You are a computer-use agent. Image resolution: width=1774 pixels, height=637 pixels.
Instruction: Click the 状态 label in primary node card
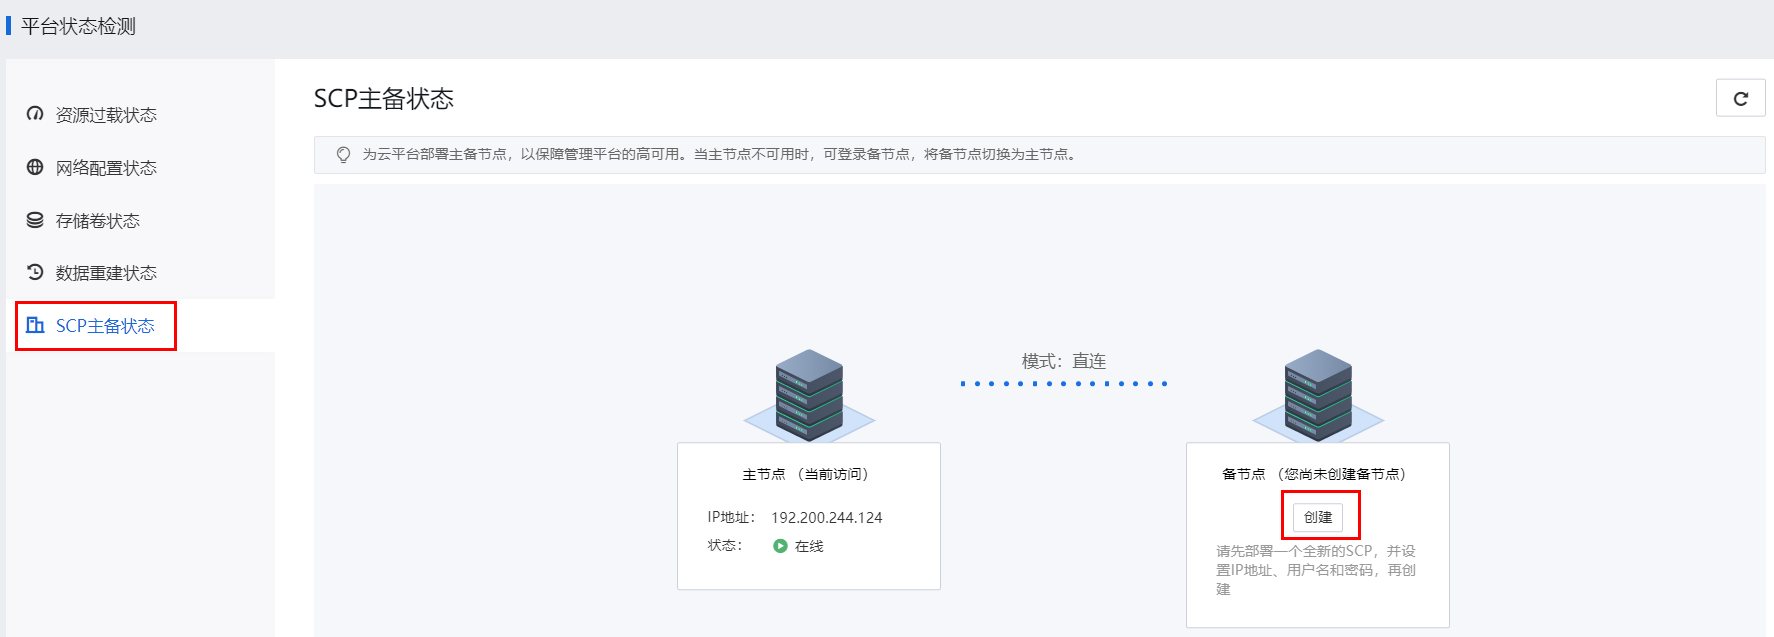click(725, 546)
